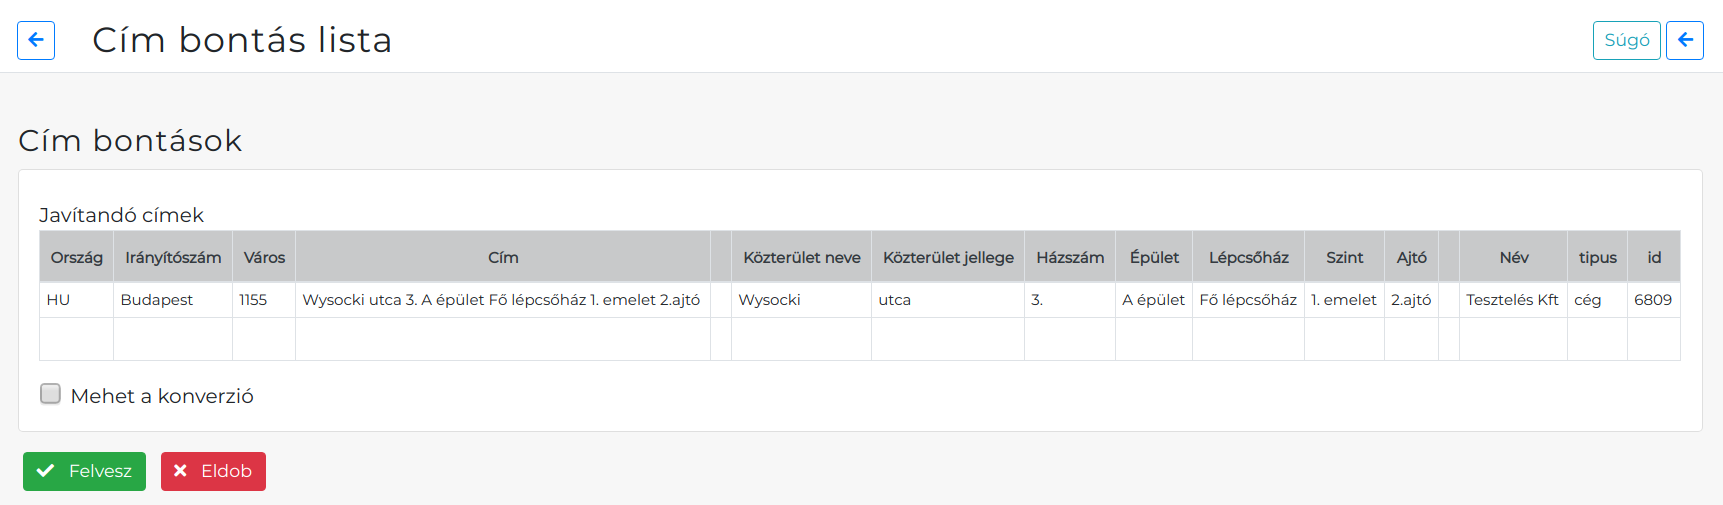
Task: Sort by the Ország column header
Action: (x=77, y=257)
